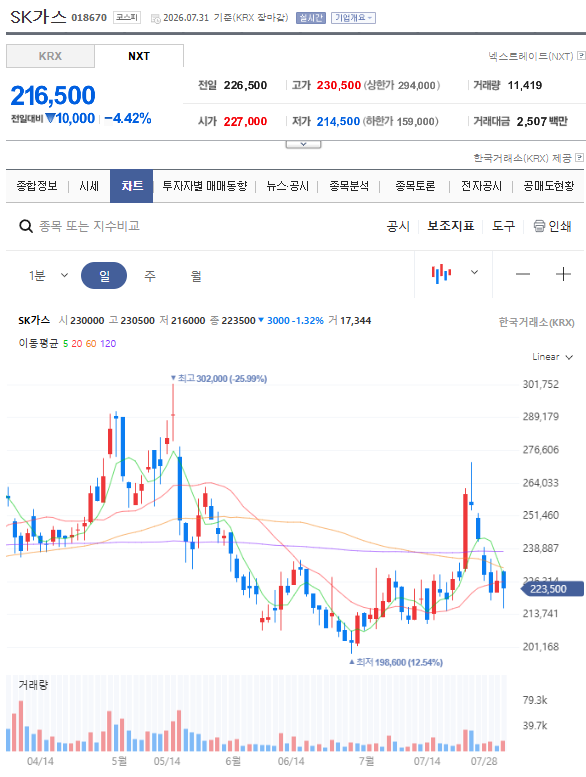This screenshot has width=586, height=777.
Task: Select the 일 daily period
Action: tap(104, 276)
